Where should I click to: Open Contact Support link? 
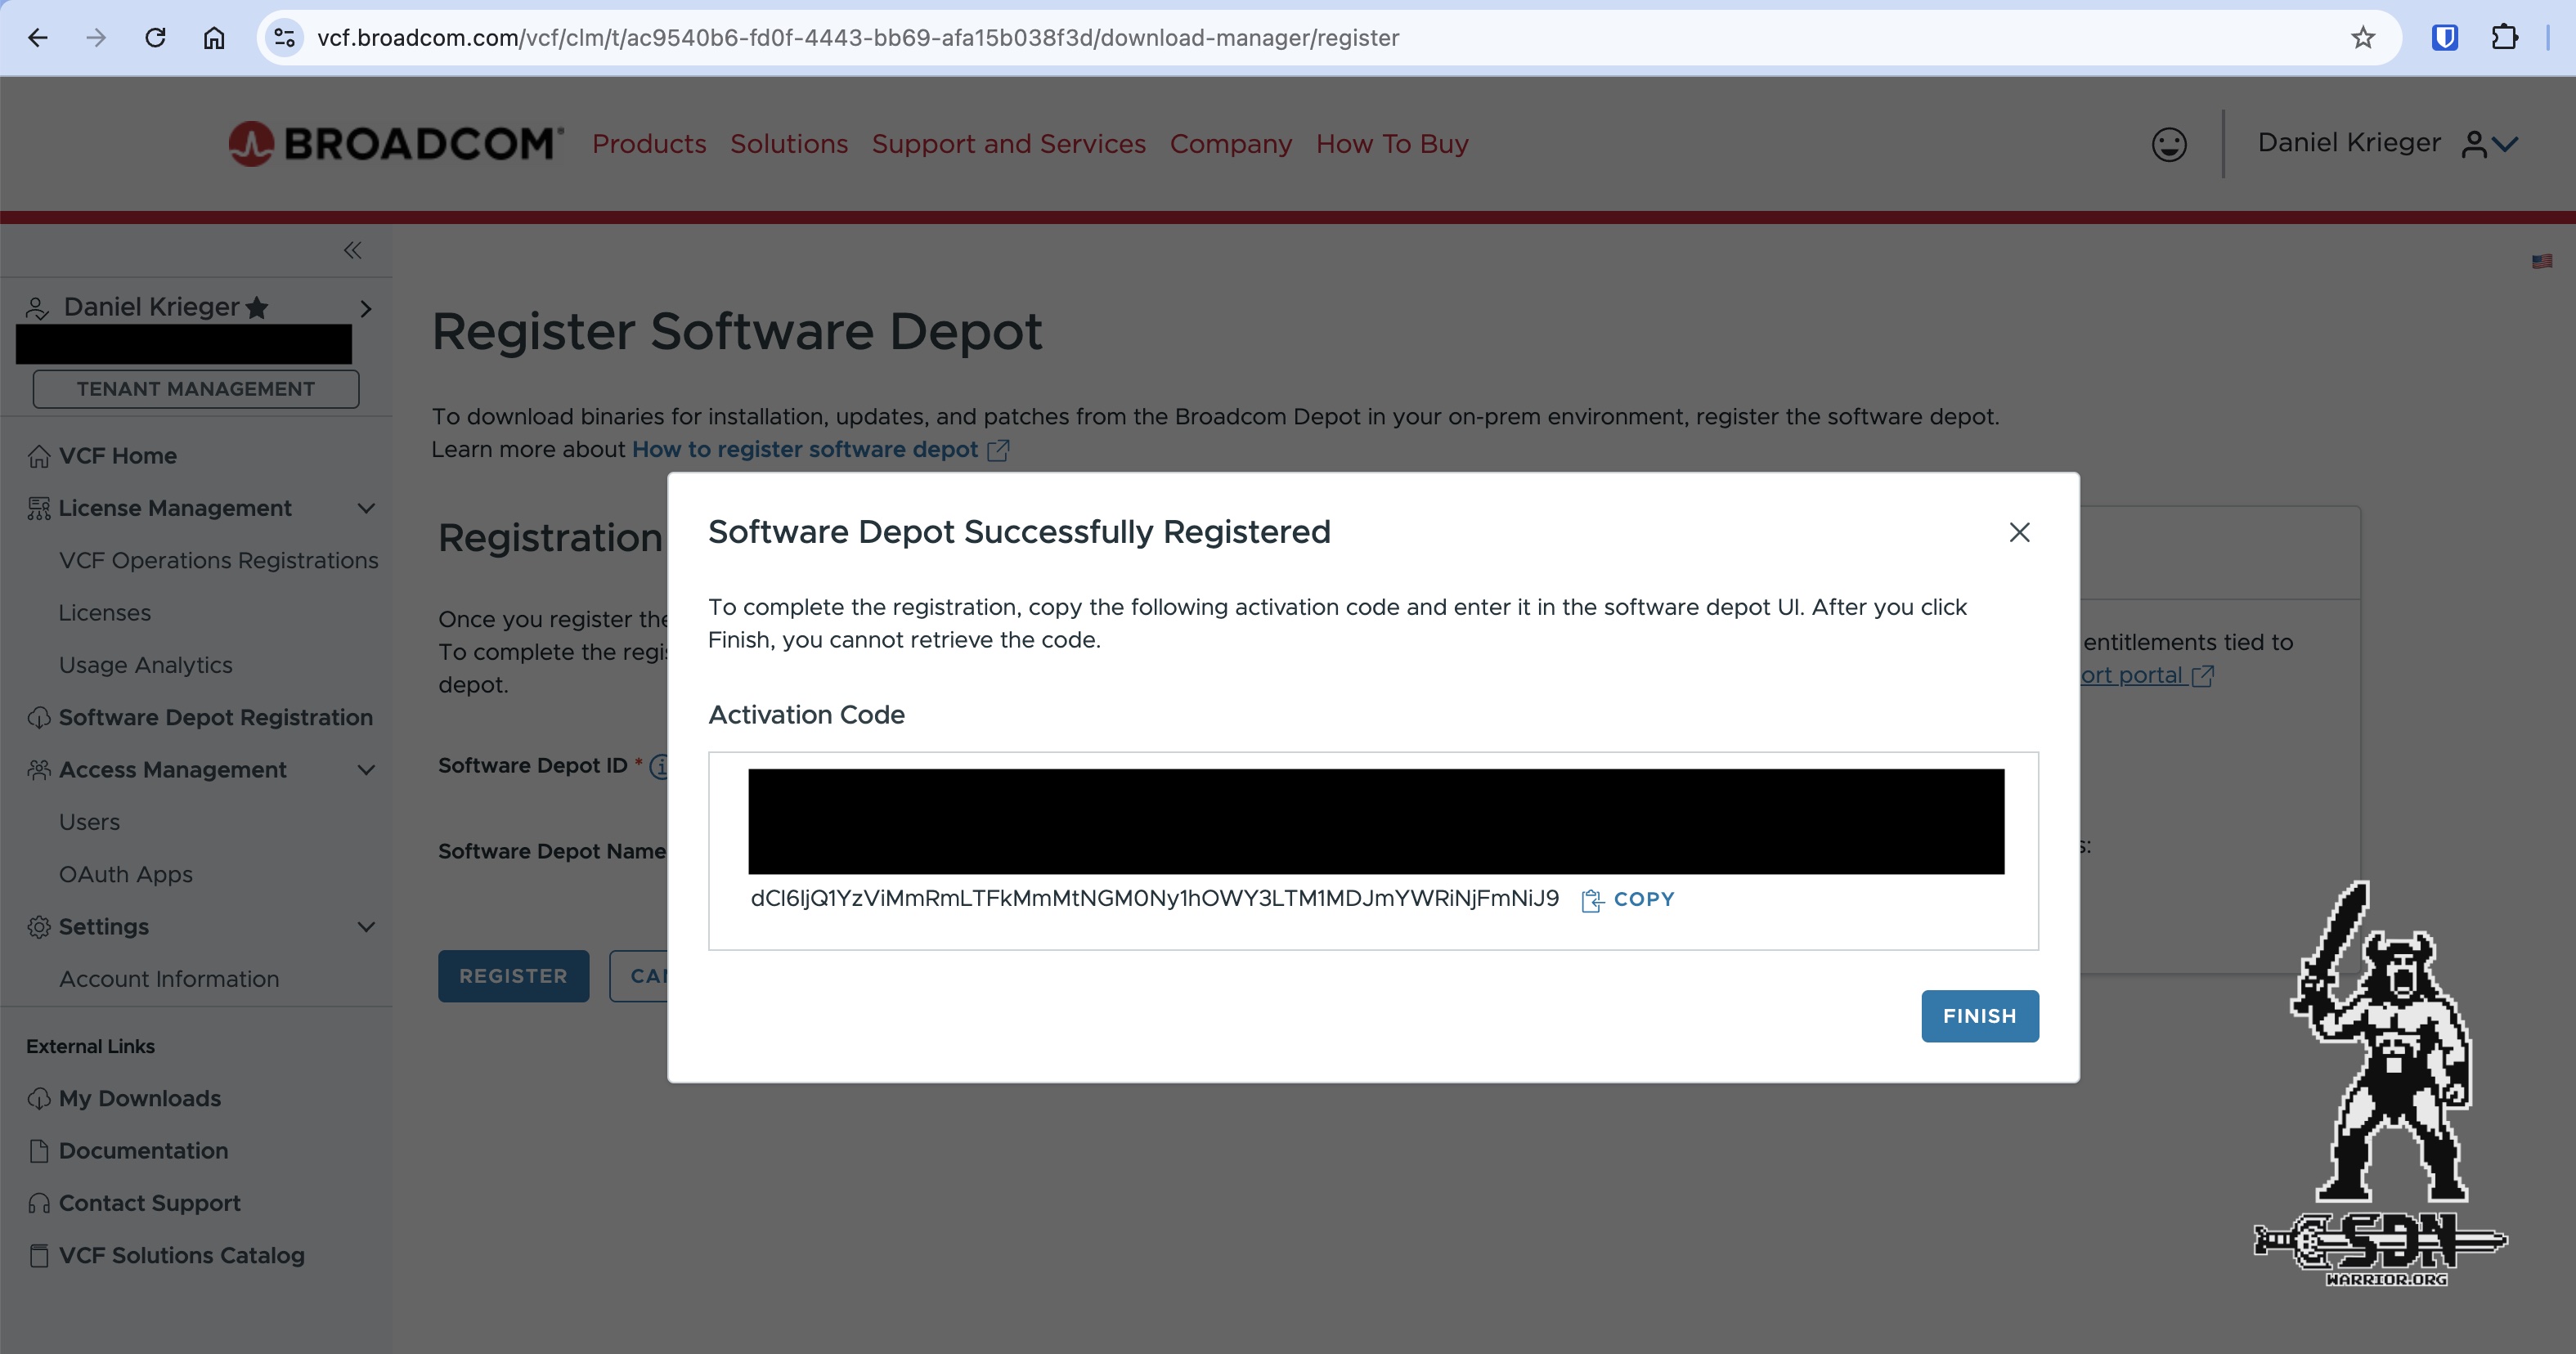pos(149,1203)
